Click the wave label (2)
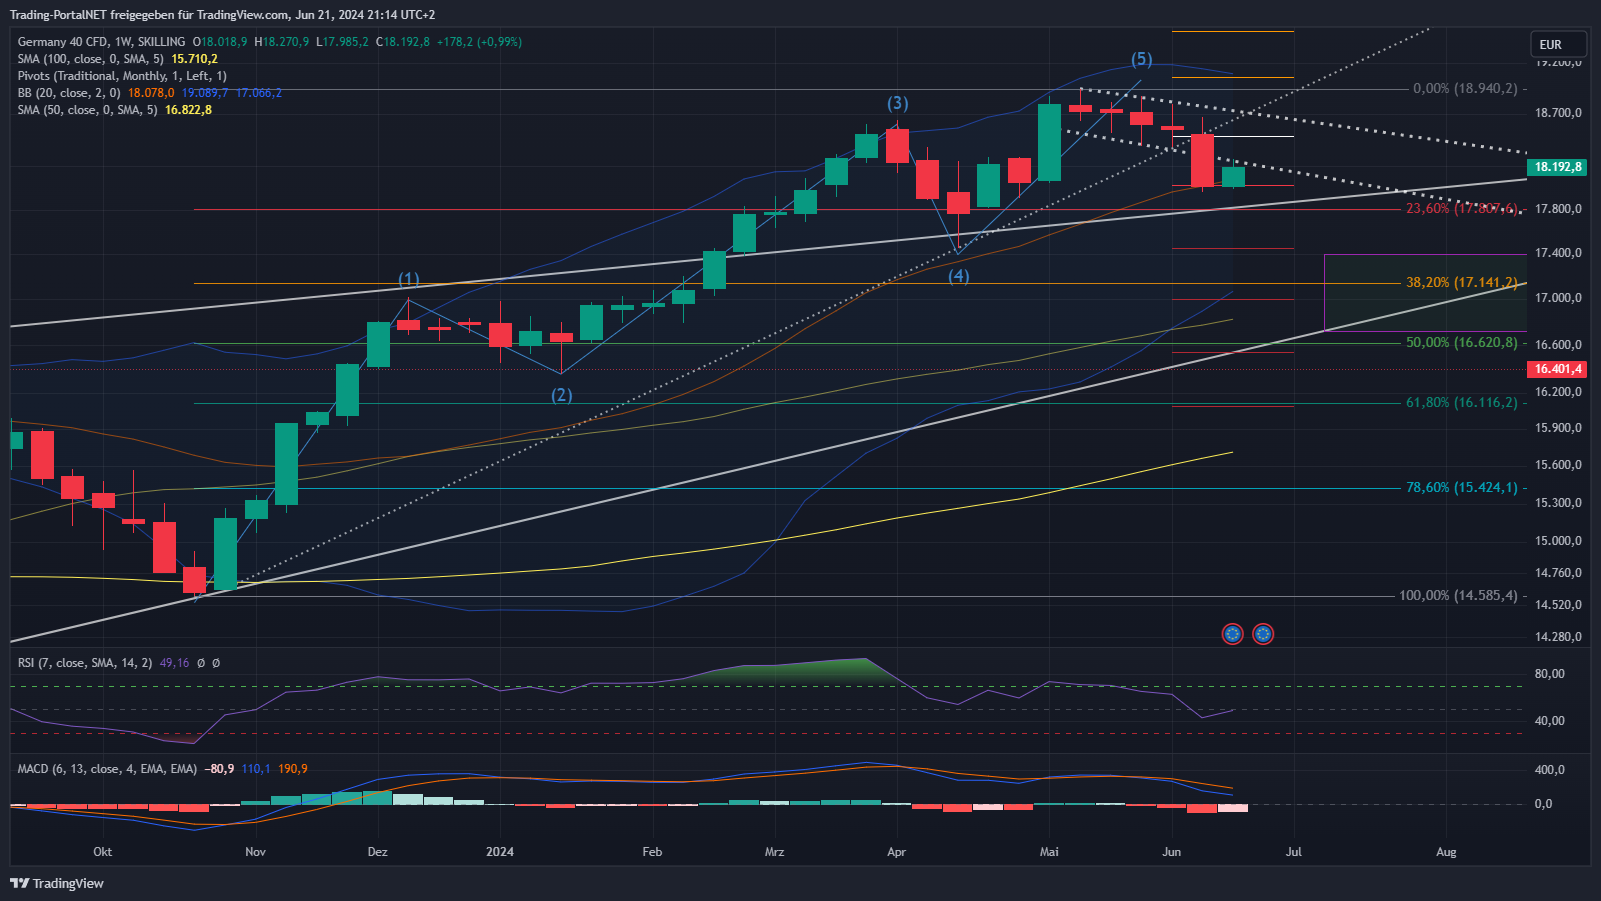Viewport: 1601px width, 901px height. click(562, 395)
